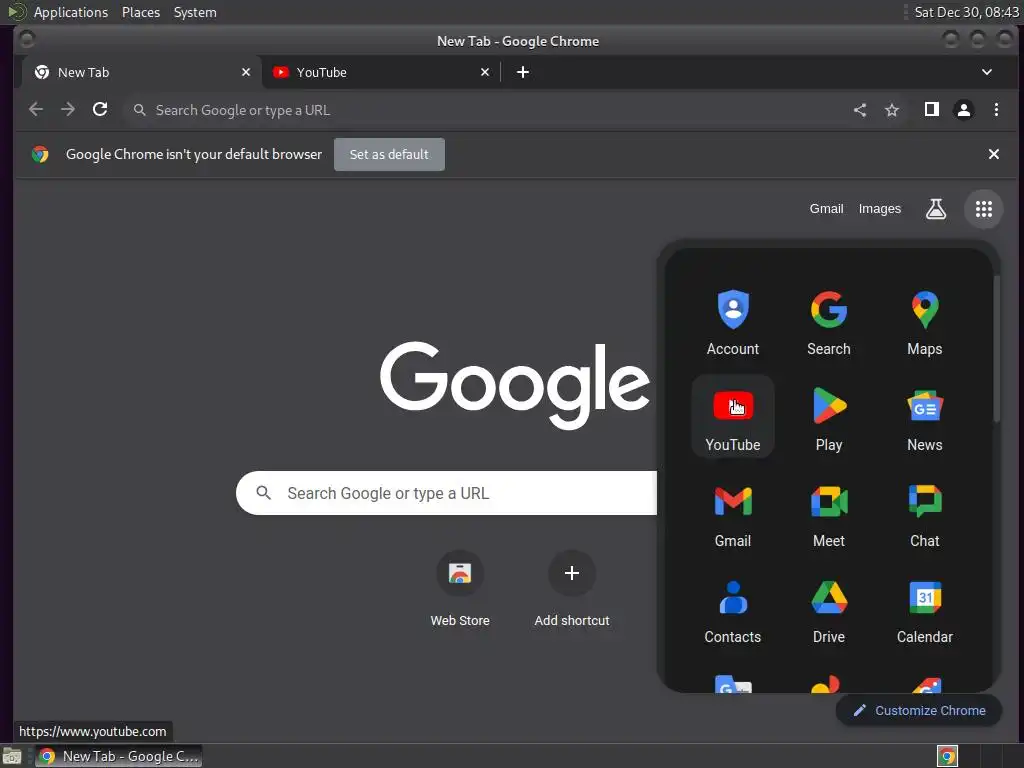Switch to the New Tab tab
Image resolution: width=1024 pixels, height=768 pixels.
click(142, 72)
